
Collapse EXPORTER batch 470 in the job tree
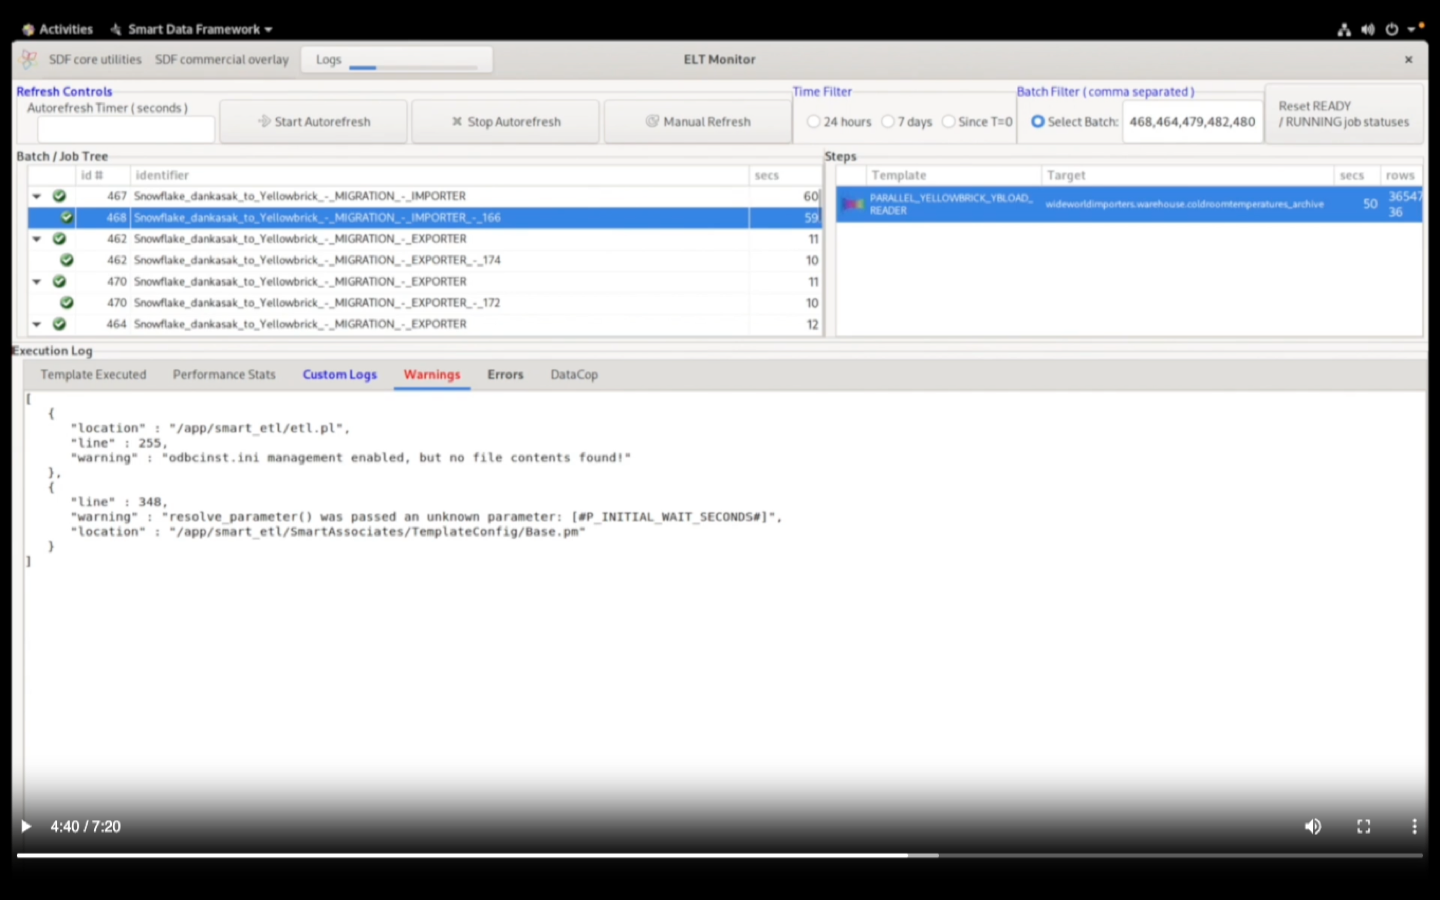(x=36, y=281)
